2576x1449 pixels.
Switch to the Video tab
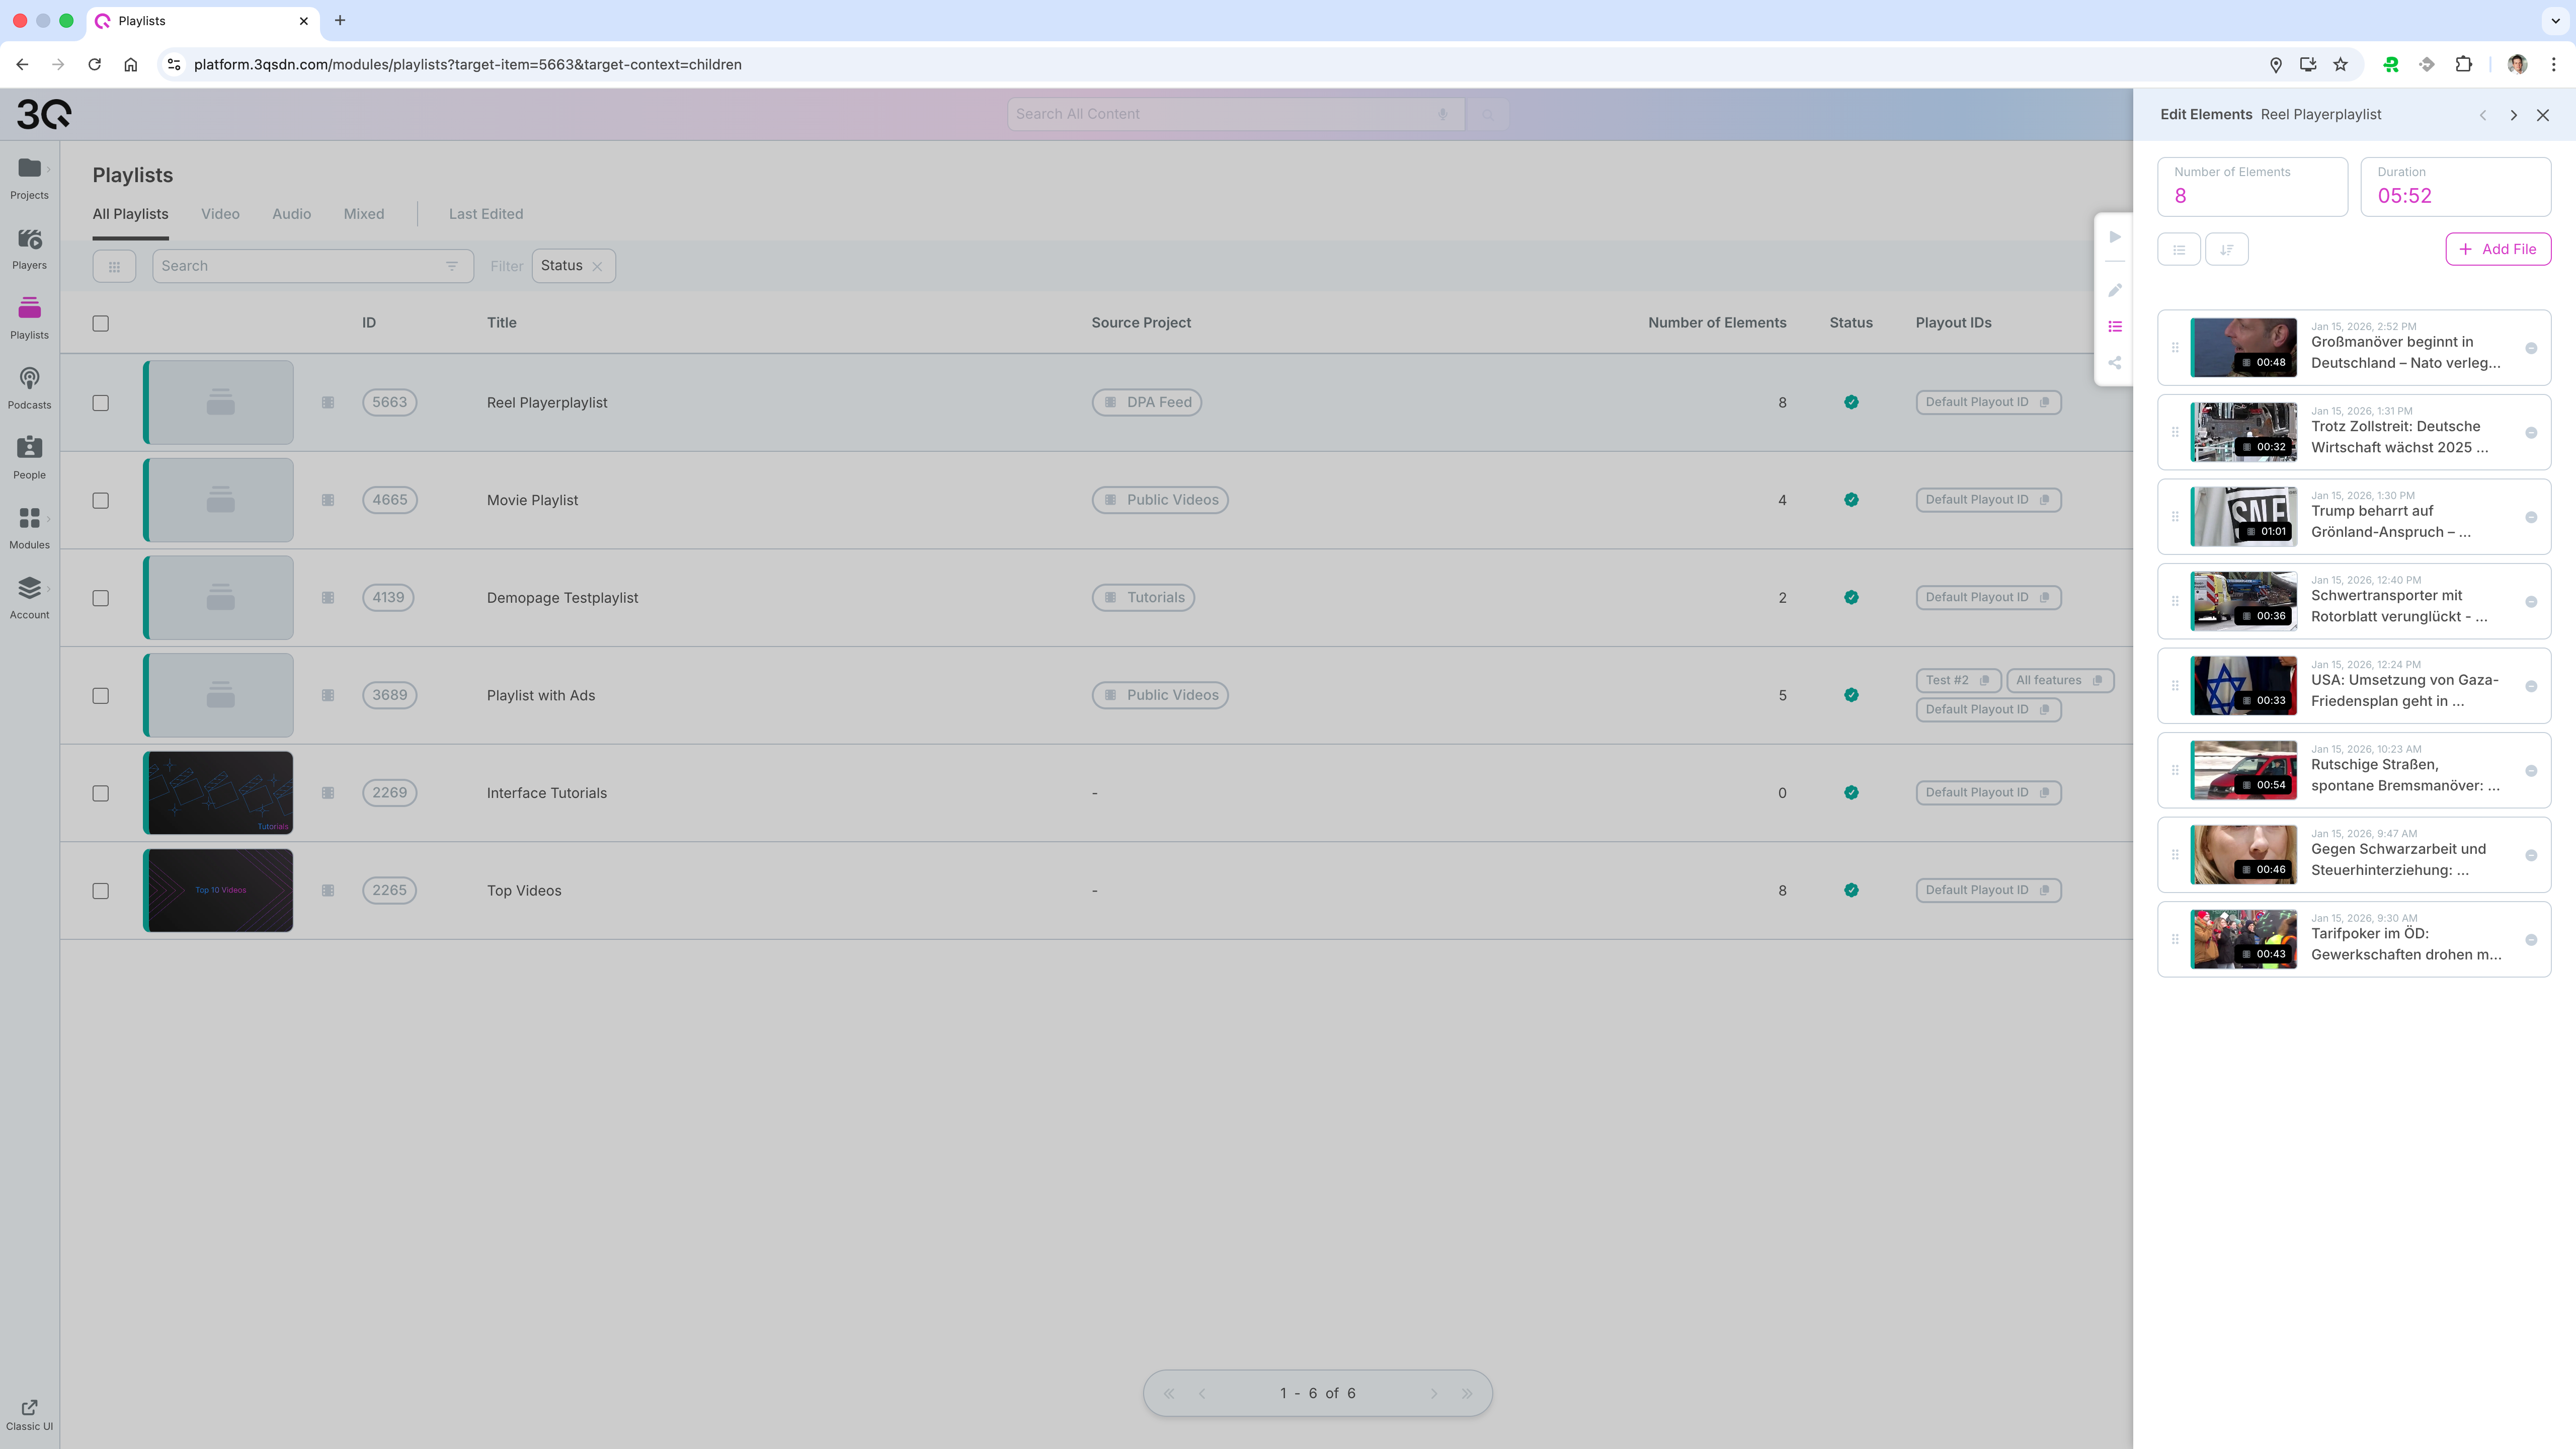click(x=220, y=214)
